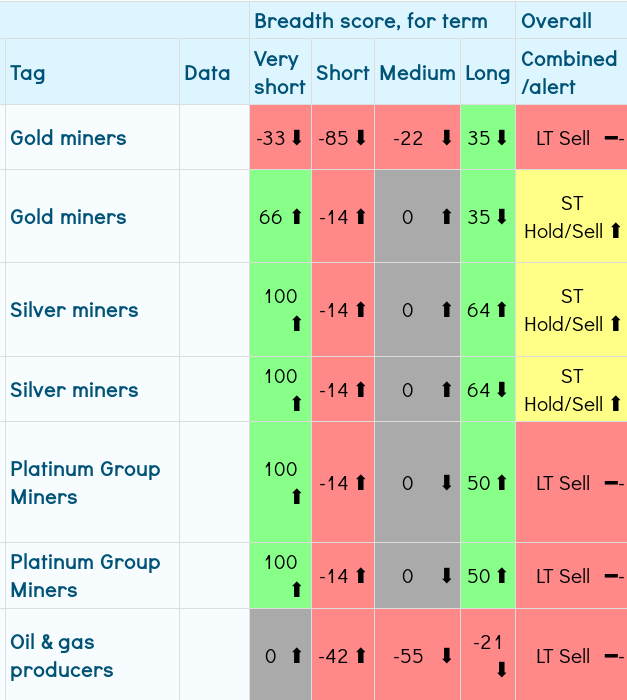Sort by the Tag column header
The image size is (627, 700).
[28, 73]
